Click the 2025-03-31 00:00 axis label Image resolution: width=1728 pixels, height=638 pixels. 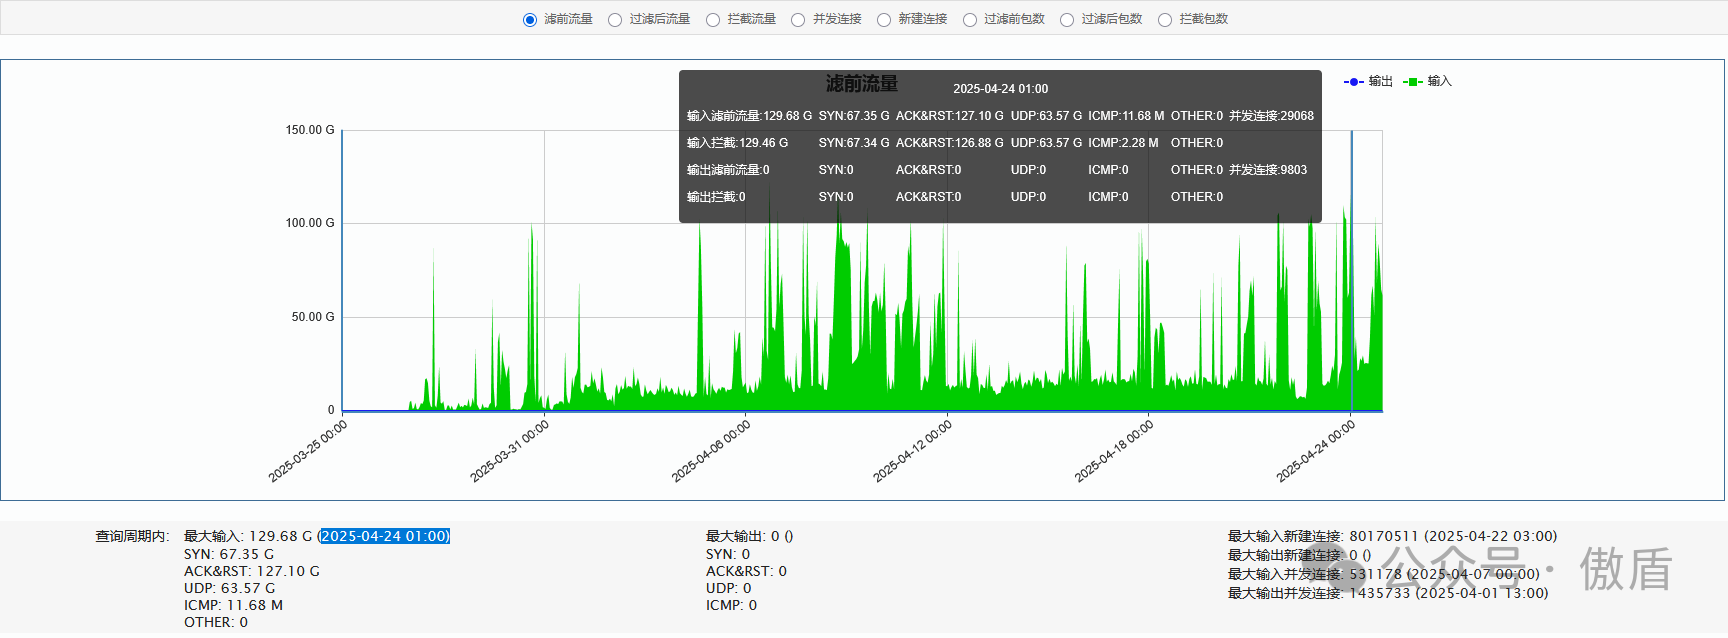[x=510, y=451]
